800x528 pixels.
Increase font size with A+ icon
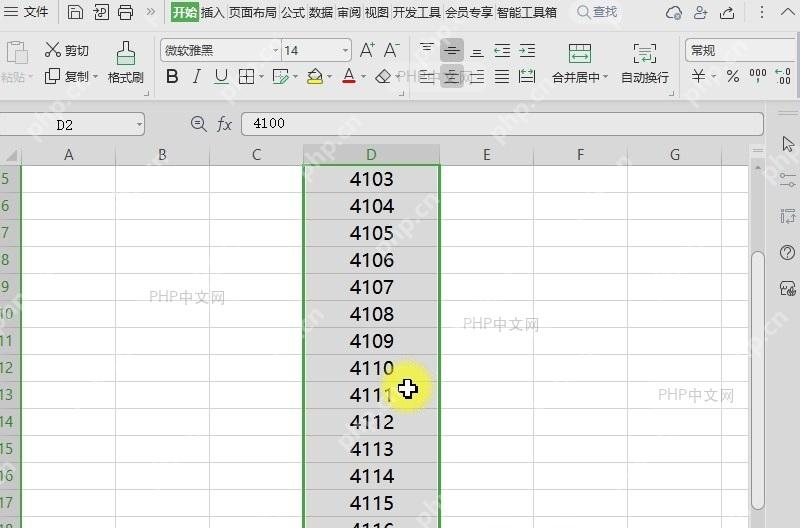pyautogui.click(x=367, y=50)
